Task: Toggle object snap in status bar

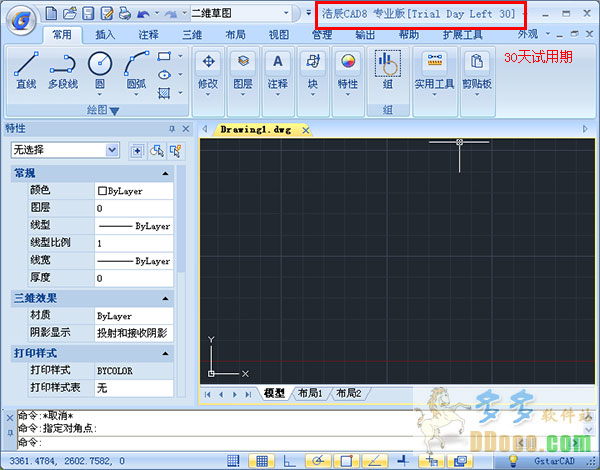Action: click(346, 461)
